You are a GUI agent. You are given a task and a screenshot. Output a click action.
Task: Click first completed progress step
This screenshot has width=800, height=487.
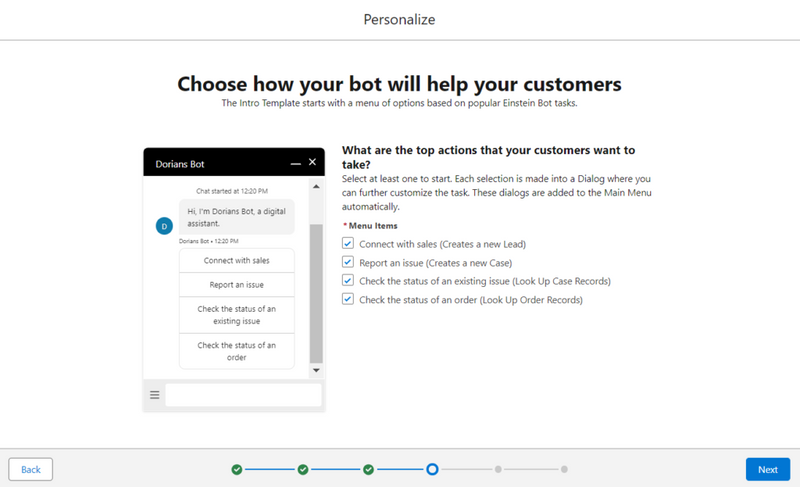(x=237, y=469)
